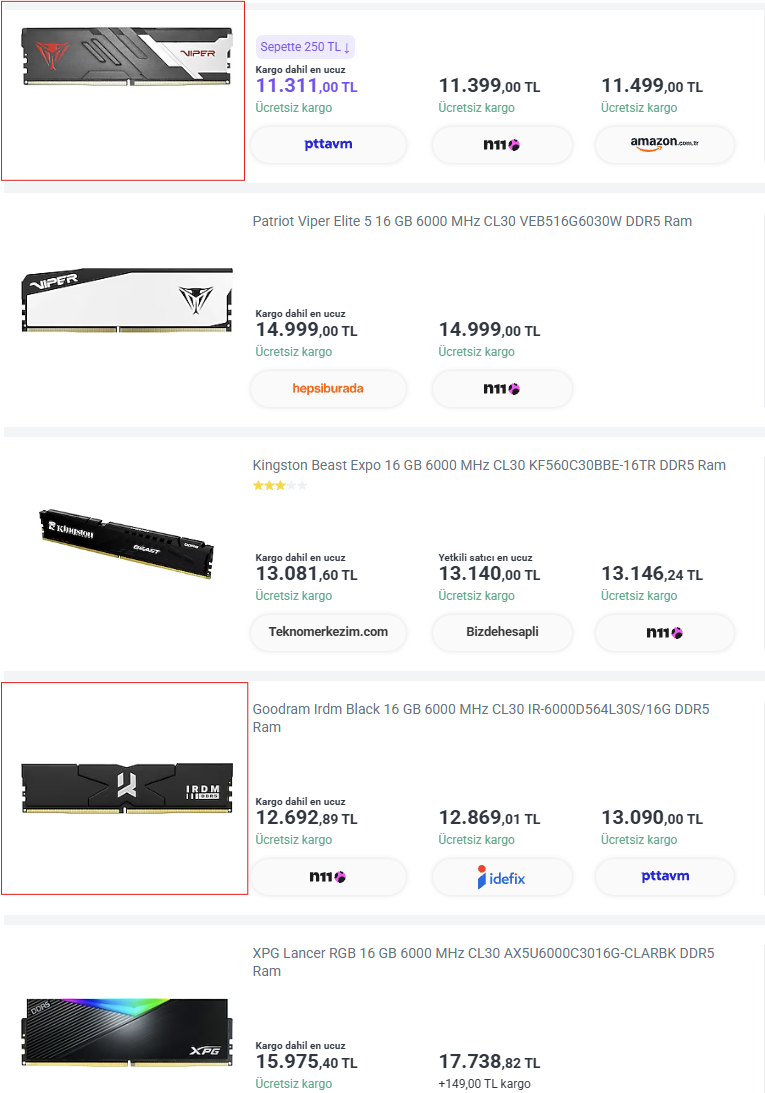The width and height of the screenshot is (765, 1093).
Task: Click the Sepette 250 TL discount badge
Action: (305, 47)
